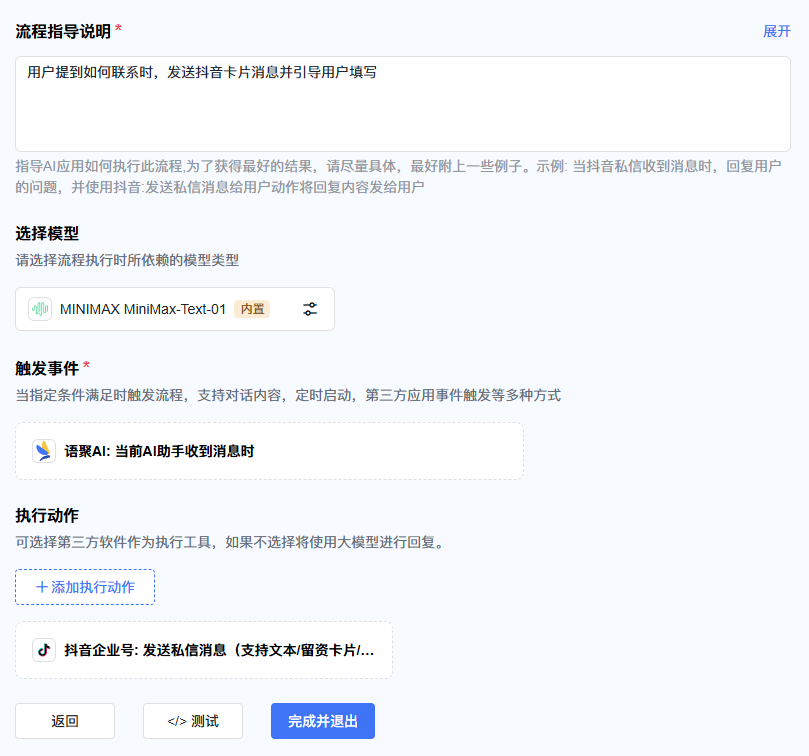
Task: Open model parameter settings sliders icon
Action: coord(310,309)
